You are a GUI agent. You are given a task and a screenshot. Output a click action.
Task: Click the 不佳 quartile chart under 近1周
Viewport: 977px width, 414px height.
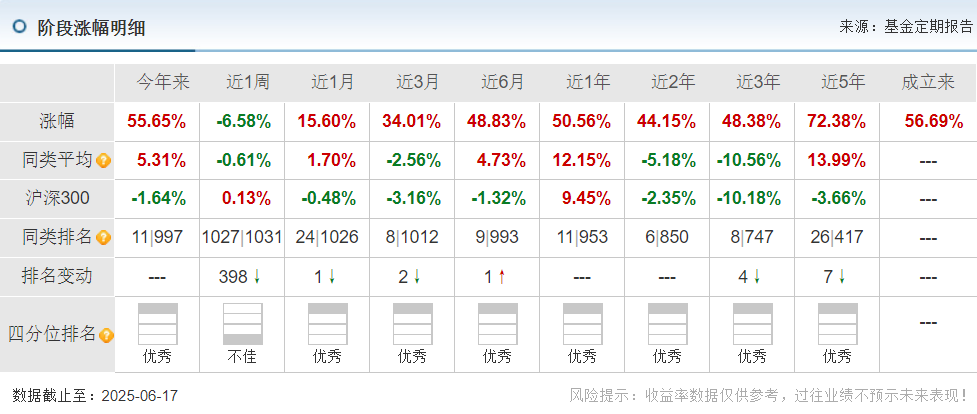point(242,324)
